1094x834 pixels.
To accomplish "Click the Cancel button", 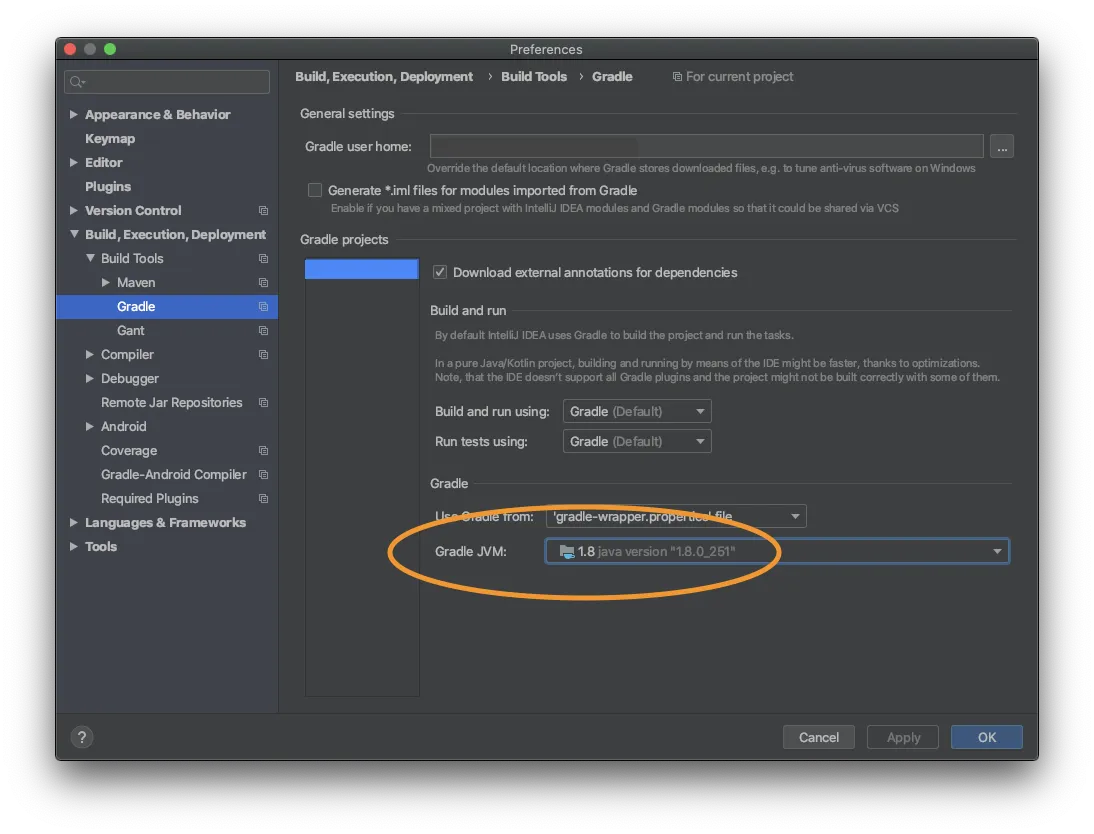I will [x=818, y=737].
